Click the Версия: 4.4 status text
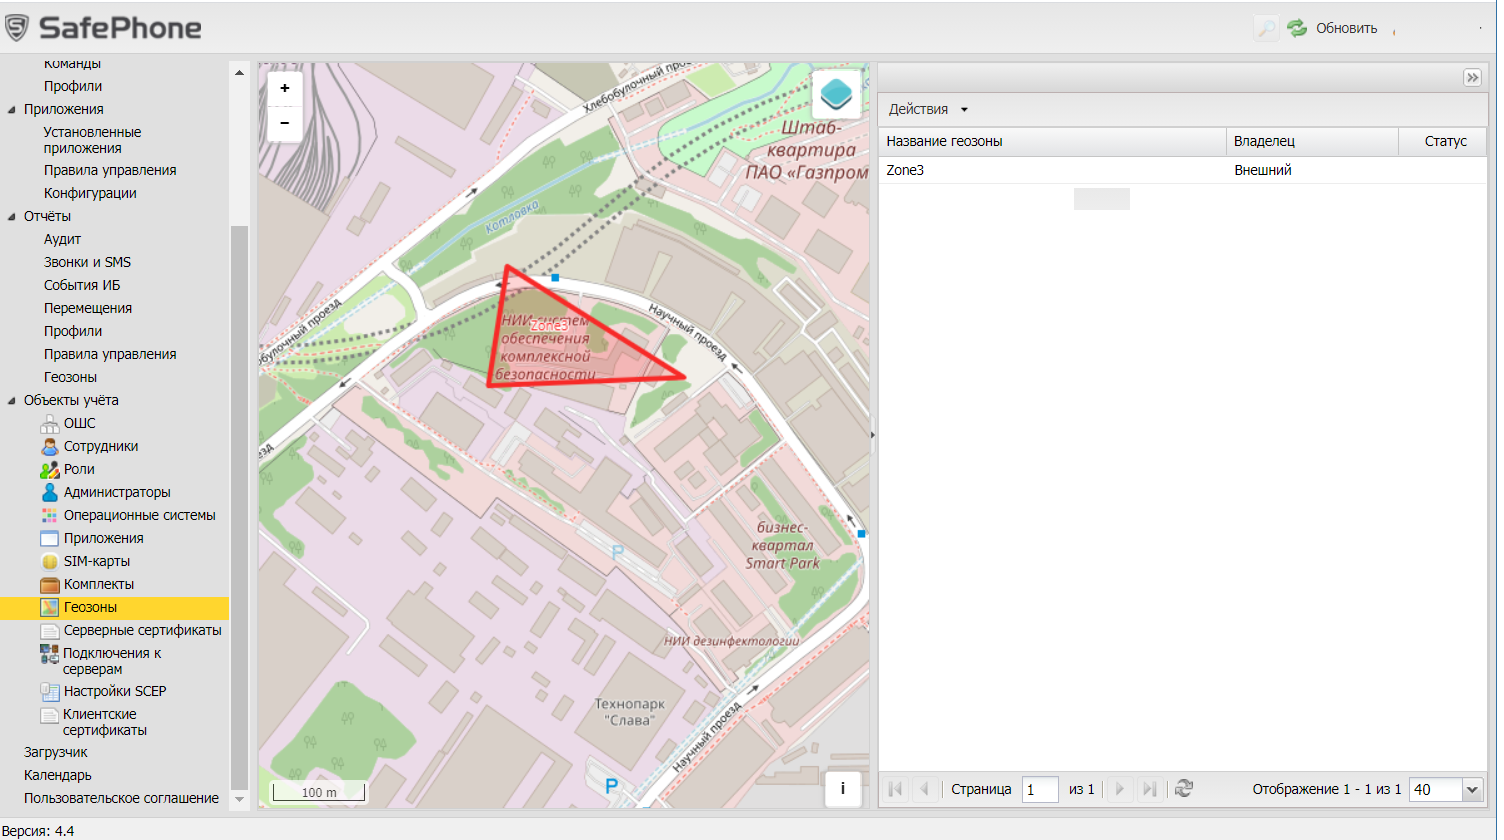1504x840 pixels. tap(38, 831)
